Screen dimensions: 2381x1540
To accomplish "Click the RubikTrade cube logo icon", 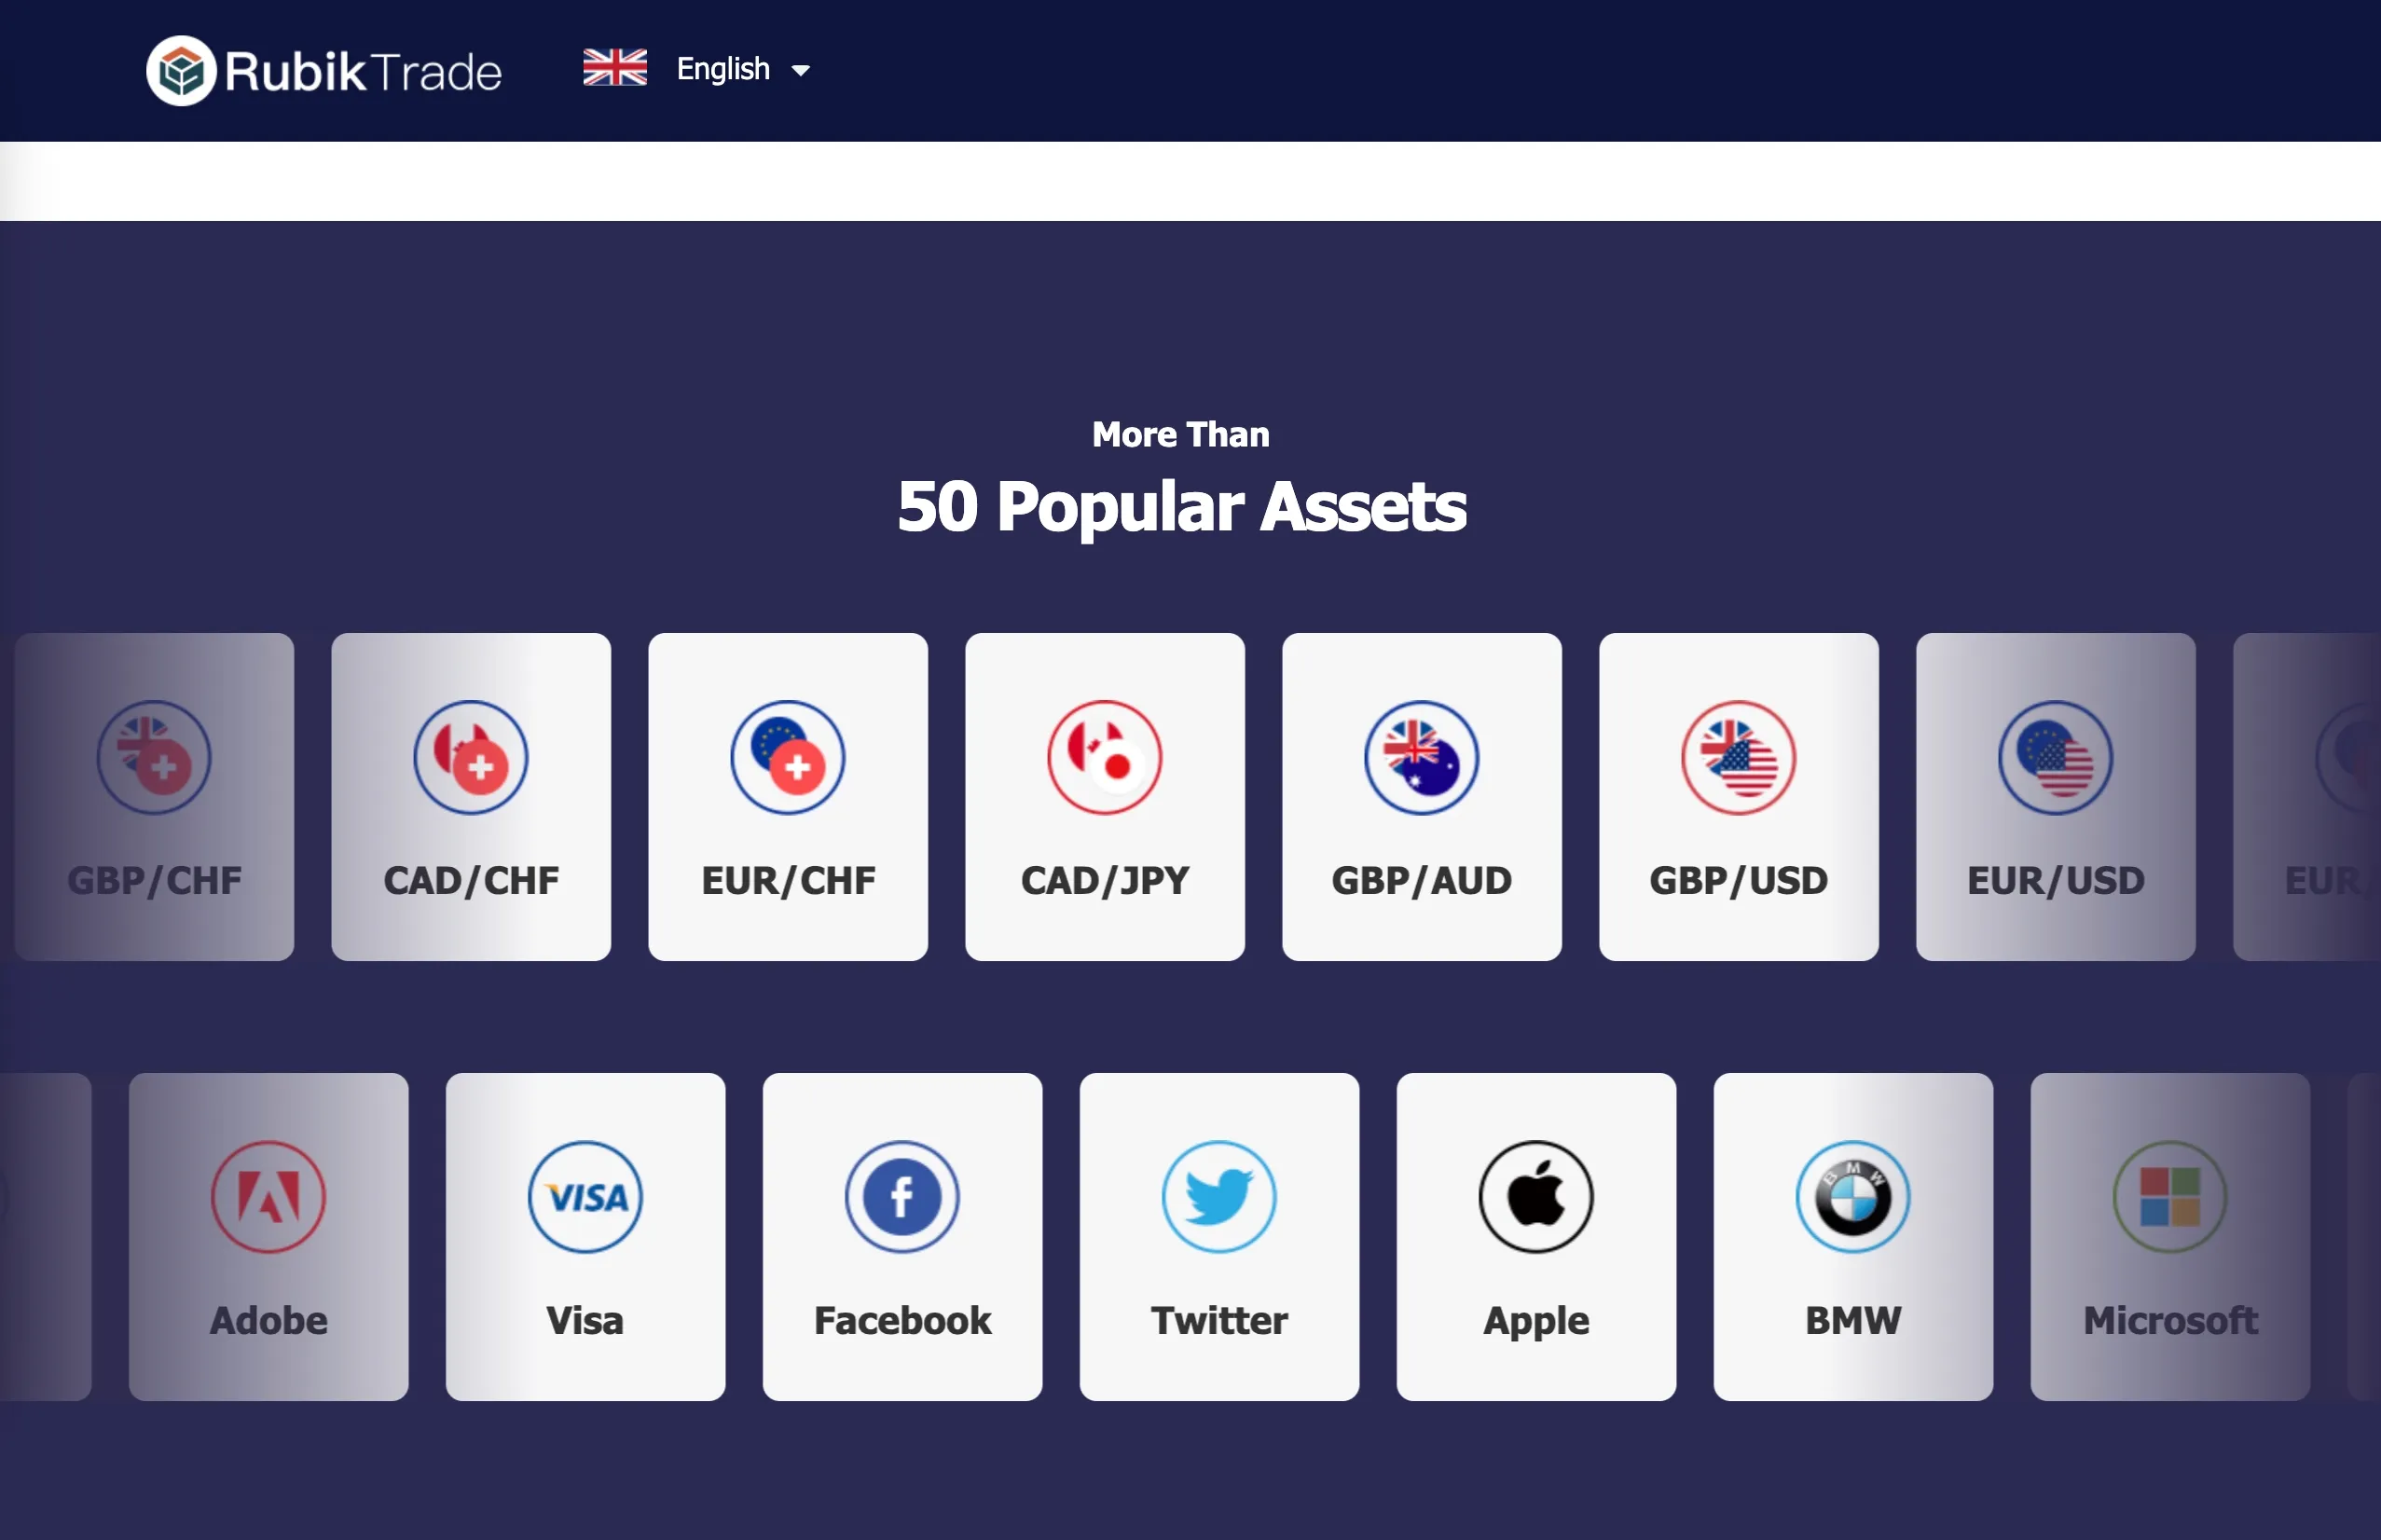I will tap(181, 71).
